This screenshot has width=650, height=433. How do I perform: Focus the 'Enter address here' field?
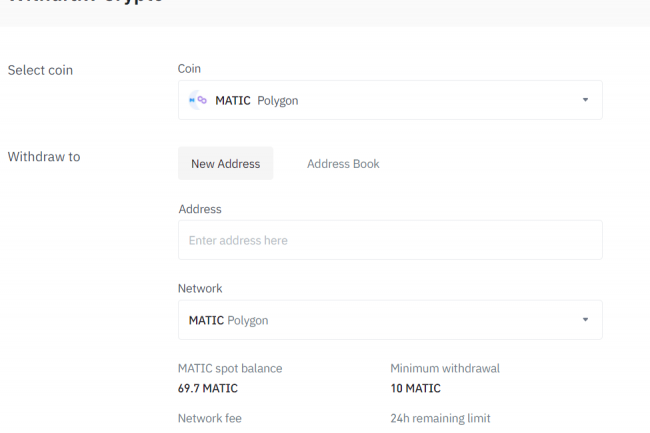coord(390,240)
